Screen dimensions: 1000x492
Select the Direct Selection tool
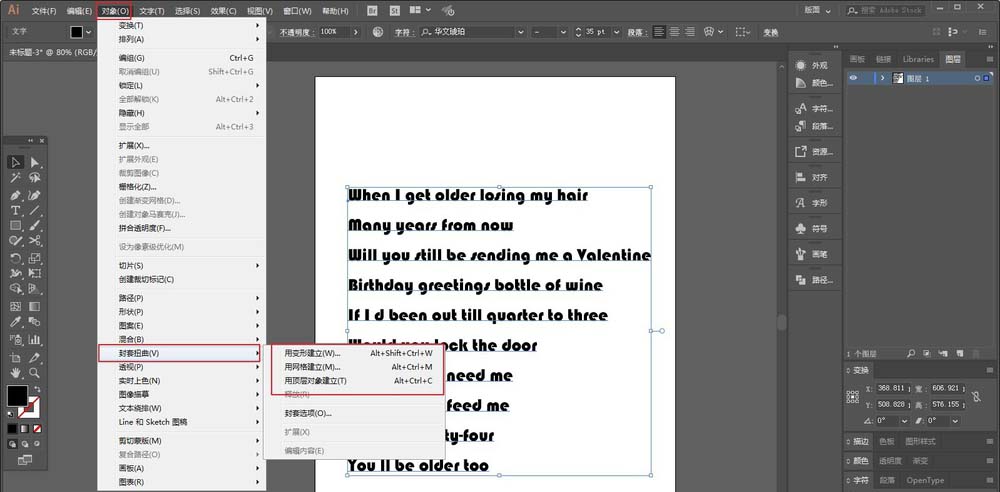35,163
